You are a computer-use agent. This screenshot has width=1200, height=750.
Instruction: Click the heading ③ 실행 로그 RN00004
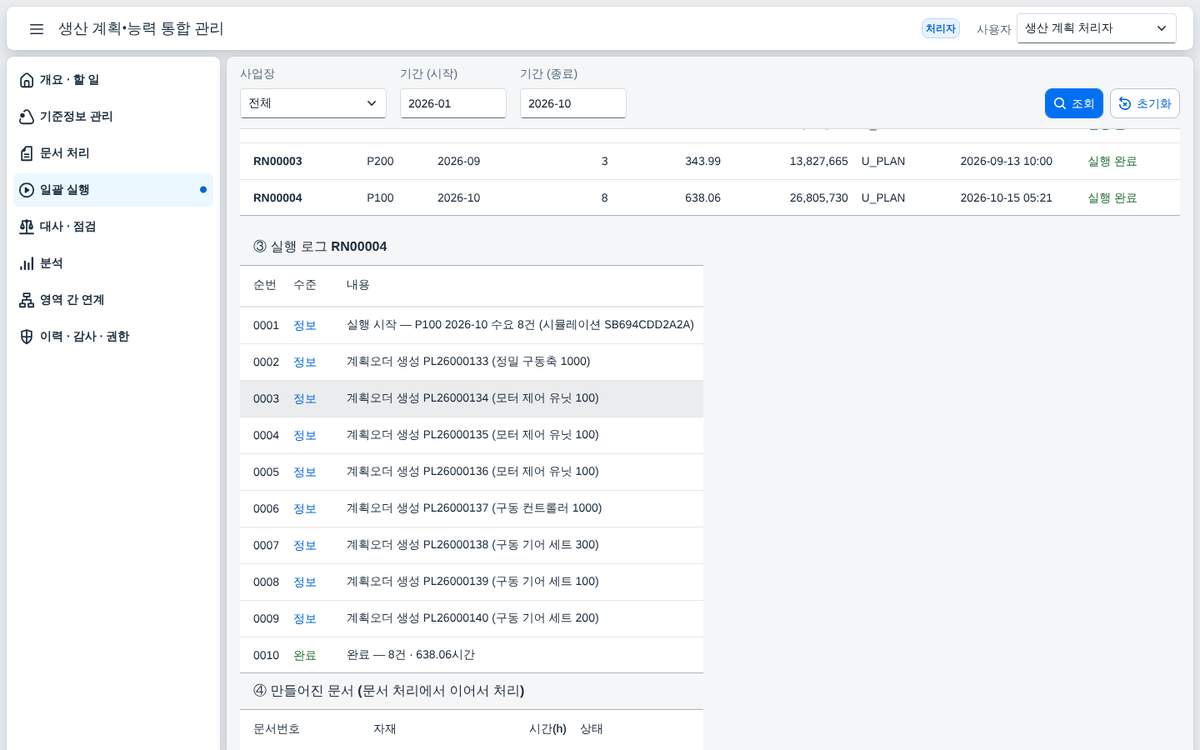320,246
